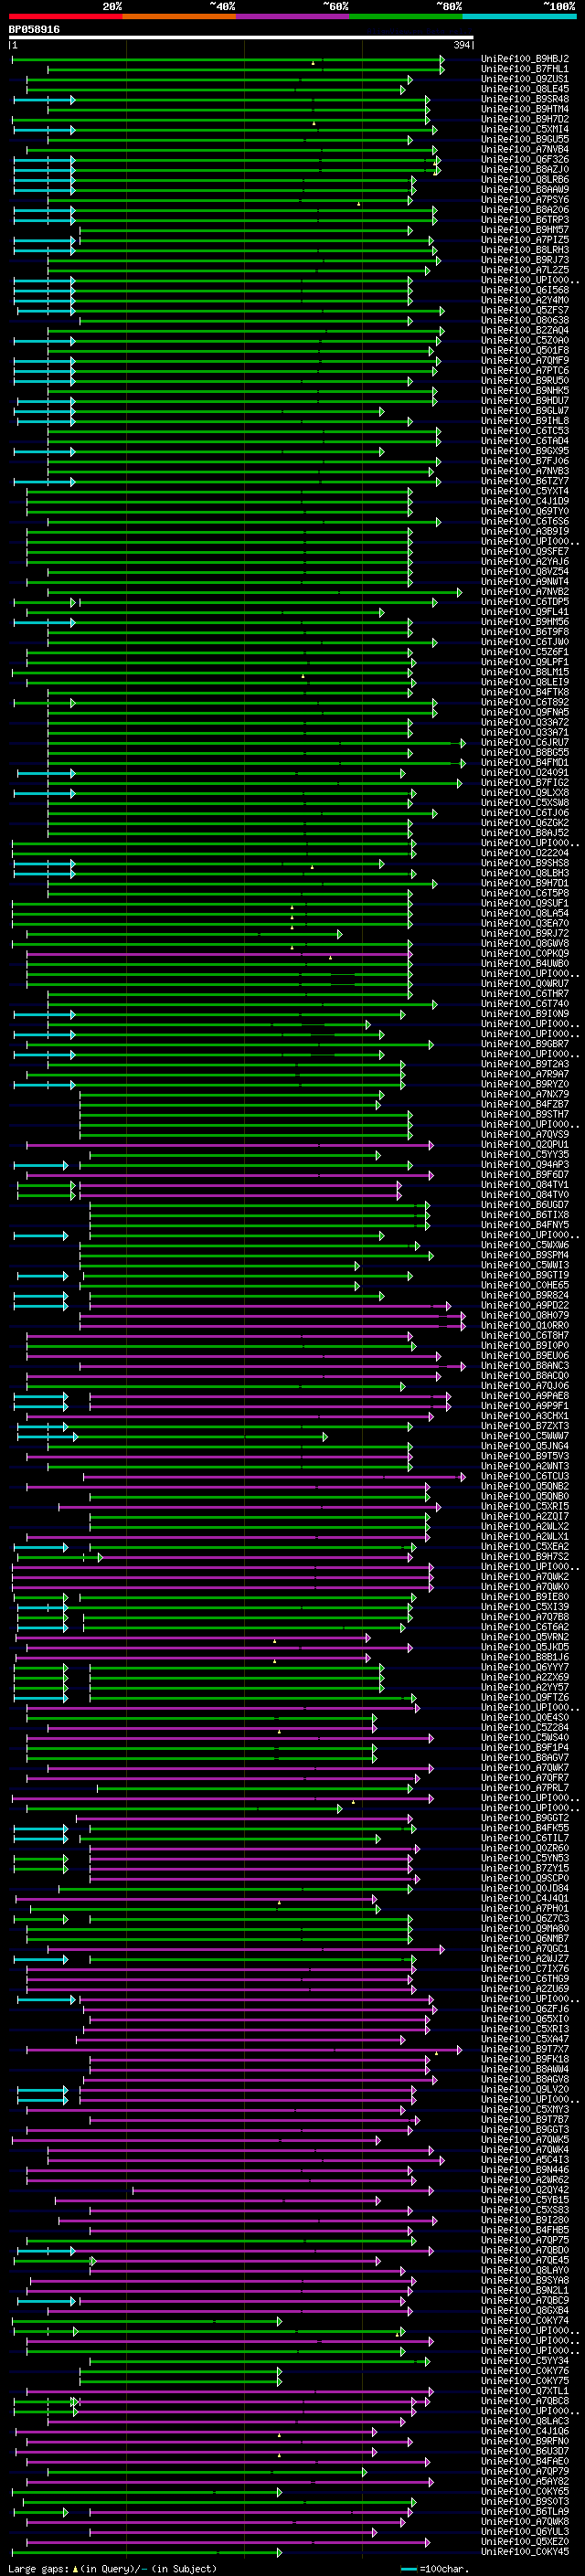Select the UniRef100_A7PTC6 row label
The image size is (585, 2576).
pos(525,371)
